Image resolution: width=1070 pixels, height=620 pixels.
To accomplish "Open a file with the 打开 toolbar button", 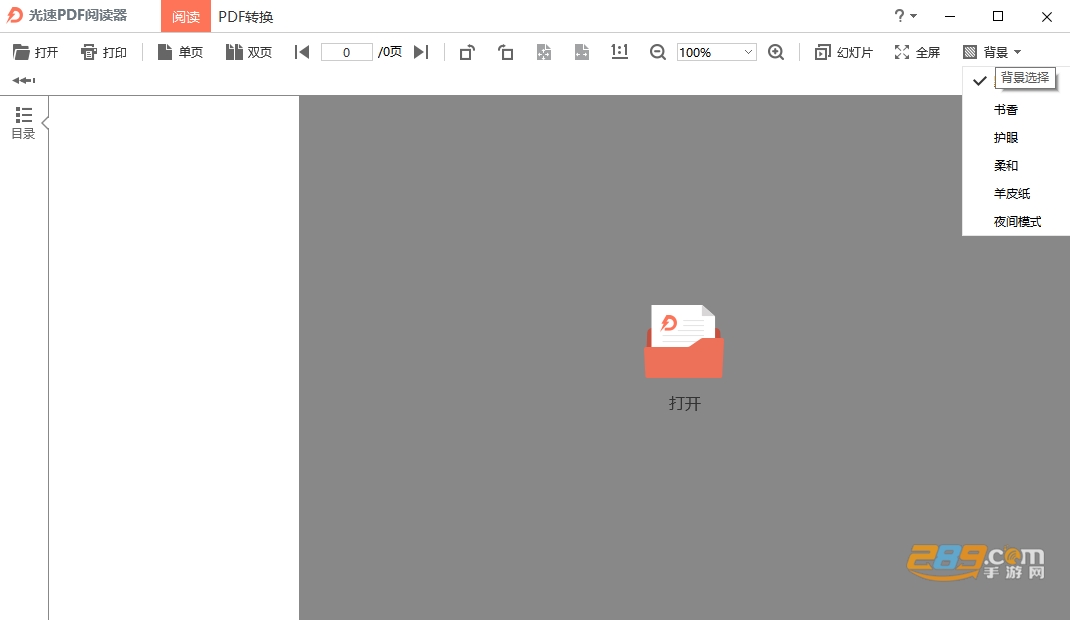I will 35,52.
